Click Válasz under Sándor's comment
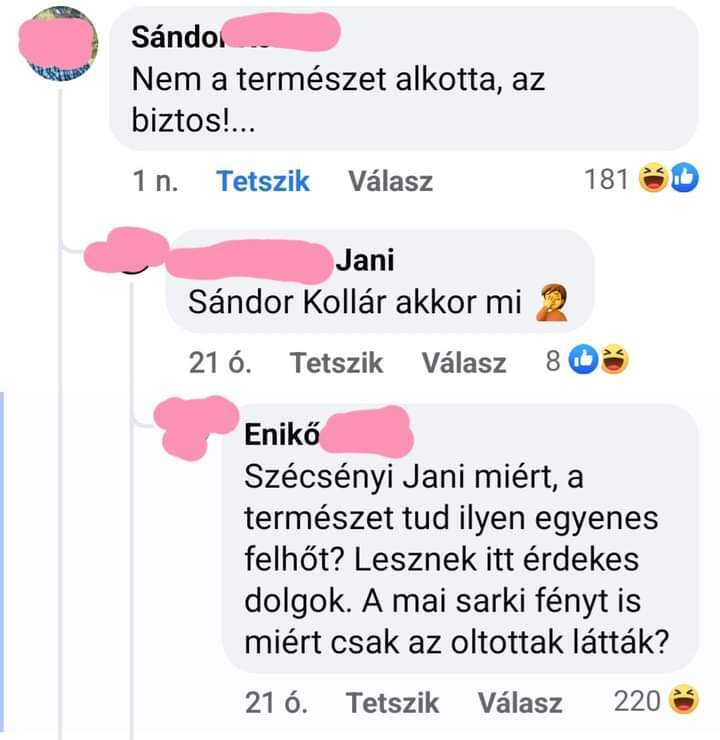The width and height of the screenshot is (720, 740). coord(390,181)
